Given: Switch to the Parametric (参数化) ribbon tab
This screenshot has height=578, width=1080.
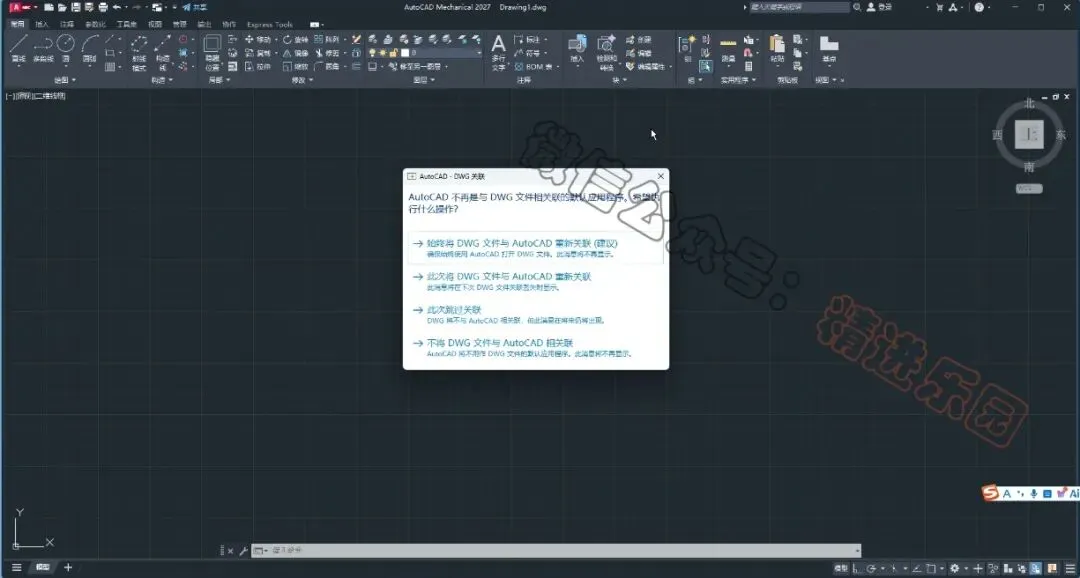Looking at the screenshot, I should coord(95,24).
